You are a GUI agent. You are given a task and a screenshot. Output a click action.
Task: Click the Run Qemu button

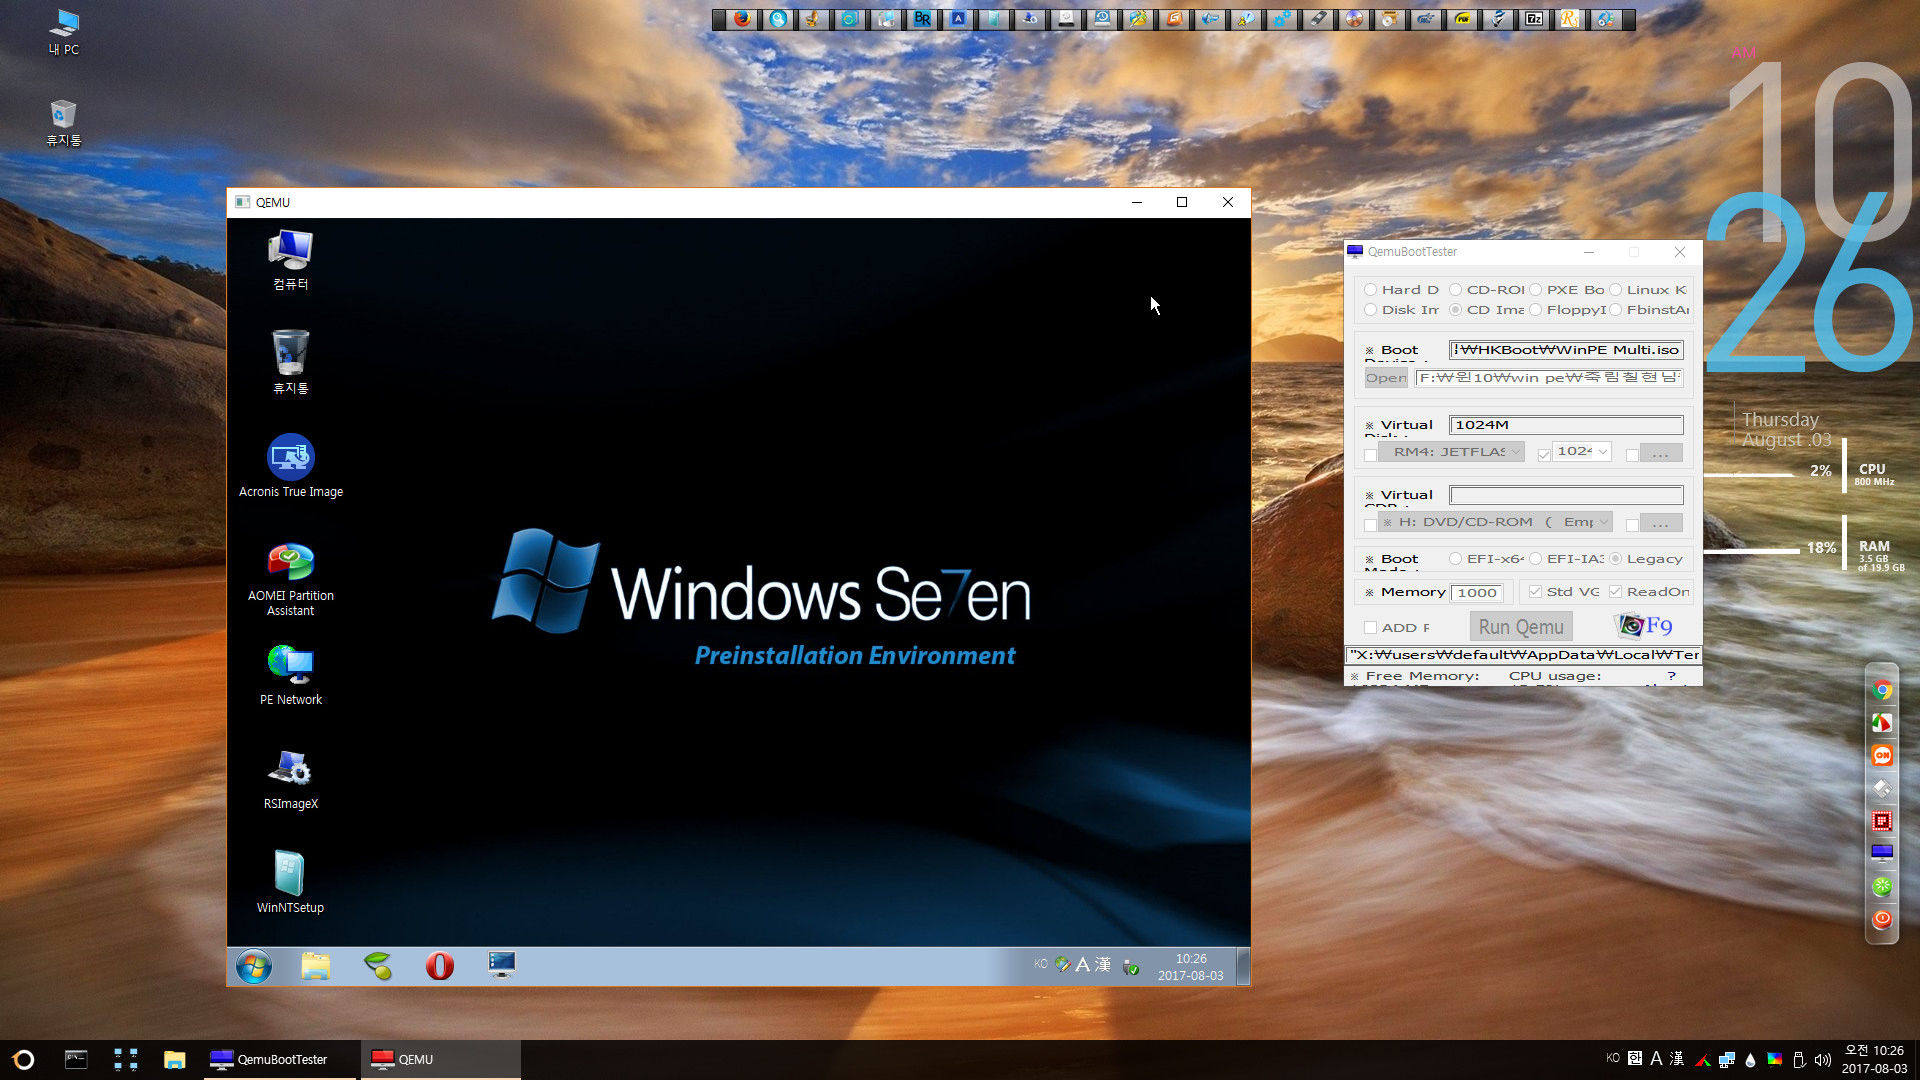[1521, 627]
